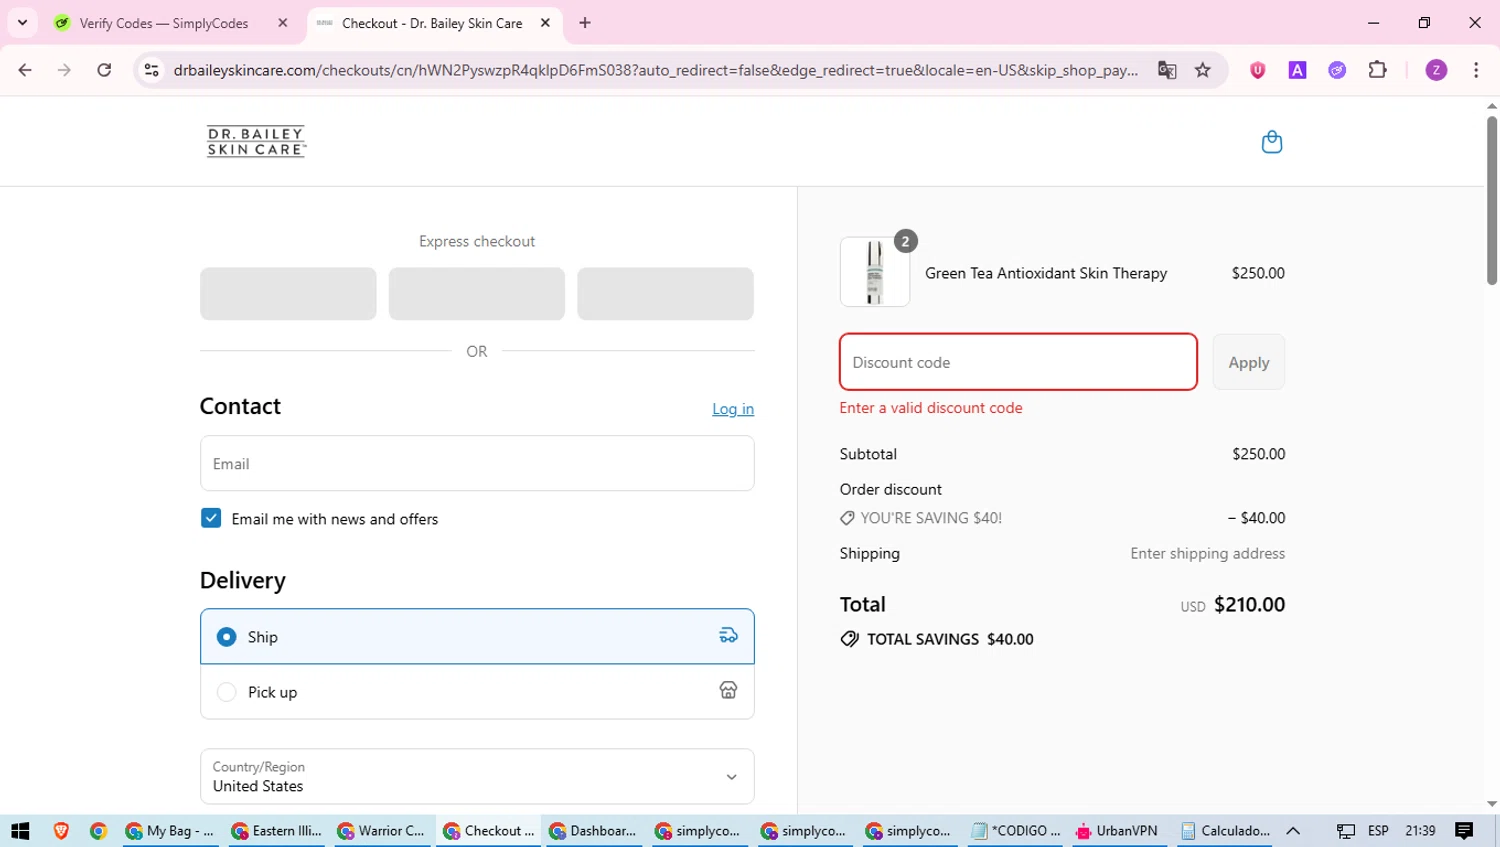Click the Green Tea product thumbnail
This screenshot has height=847, width=1500.
[x=875, y=272]
